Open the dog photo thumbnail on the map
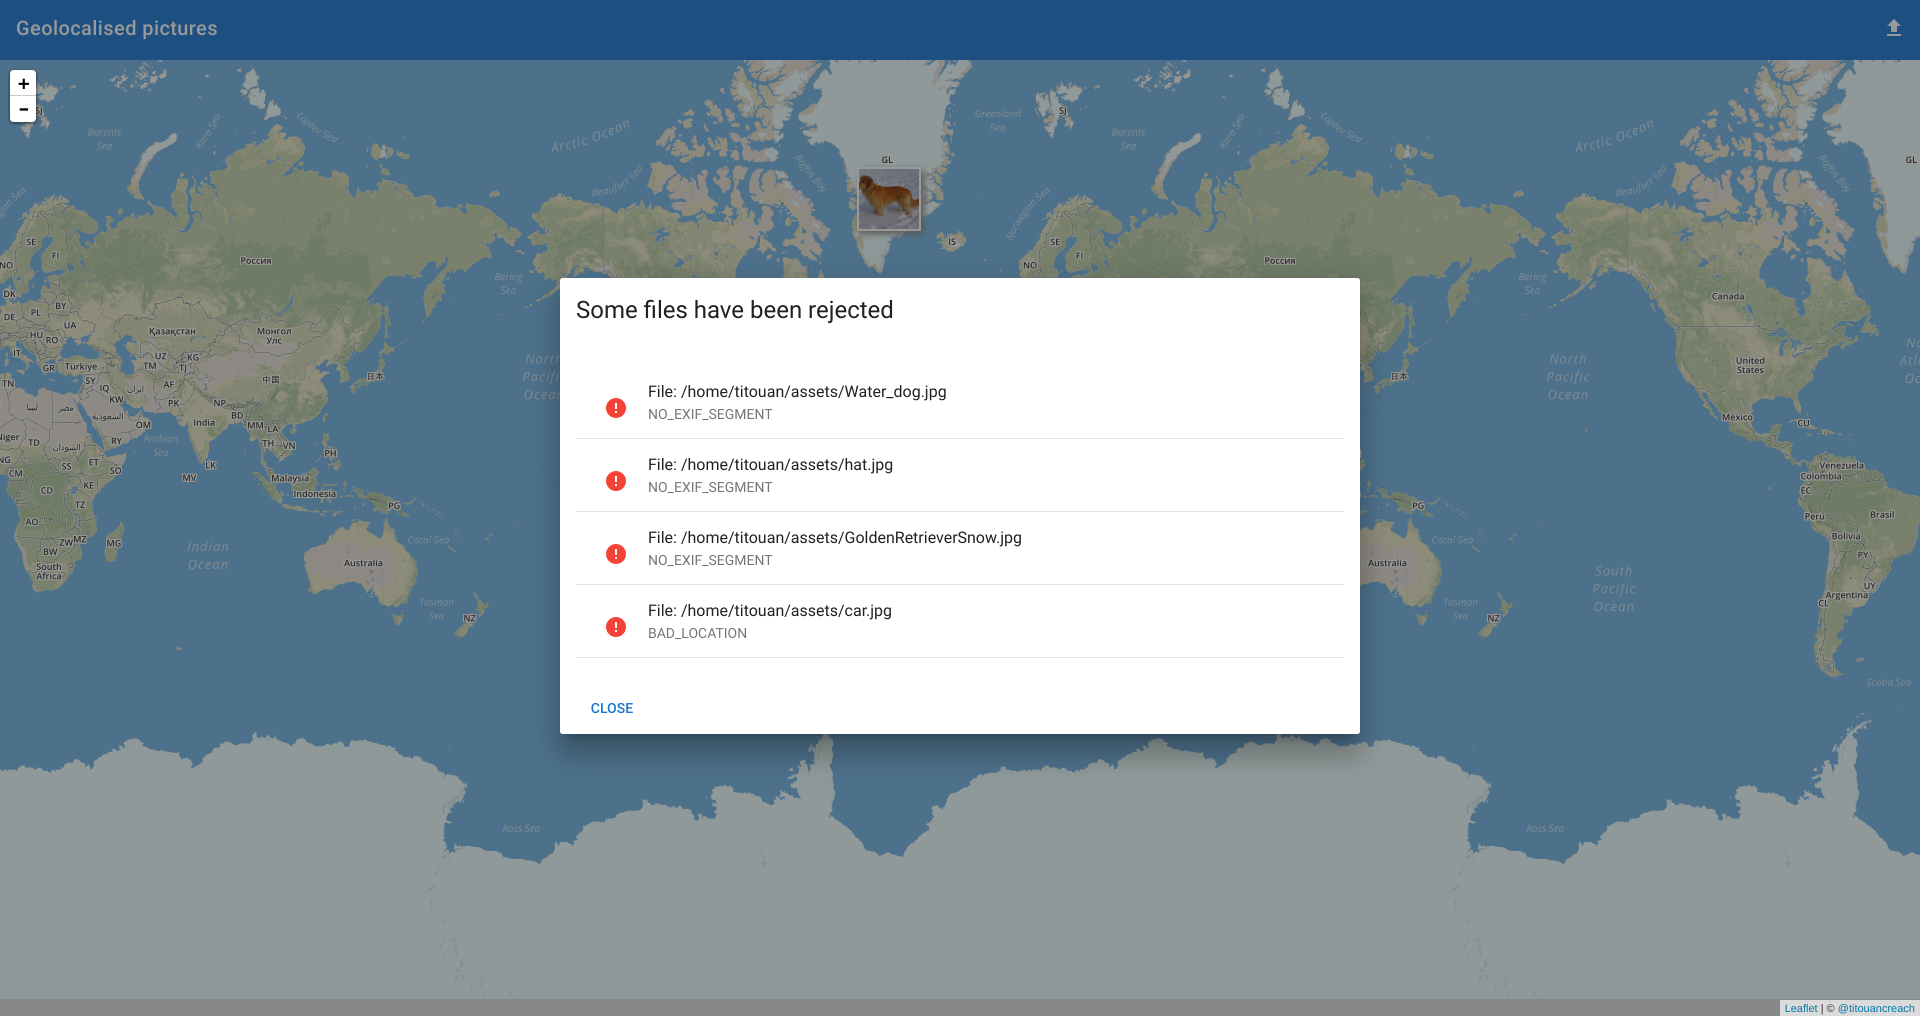 (889, 199)
